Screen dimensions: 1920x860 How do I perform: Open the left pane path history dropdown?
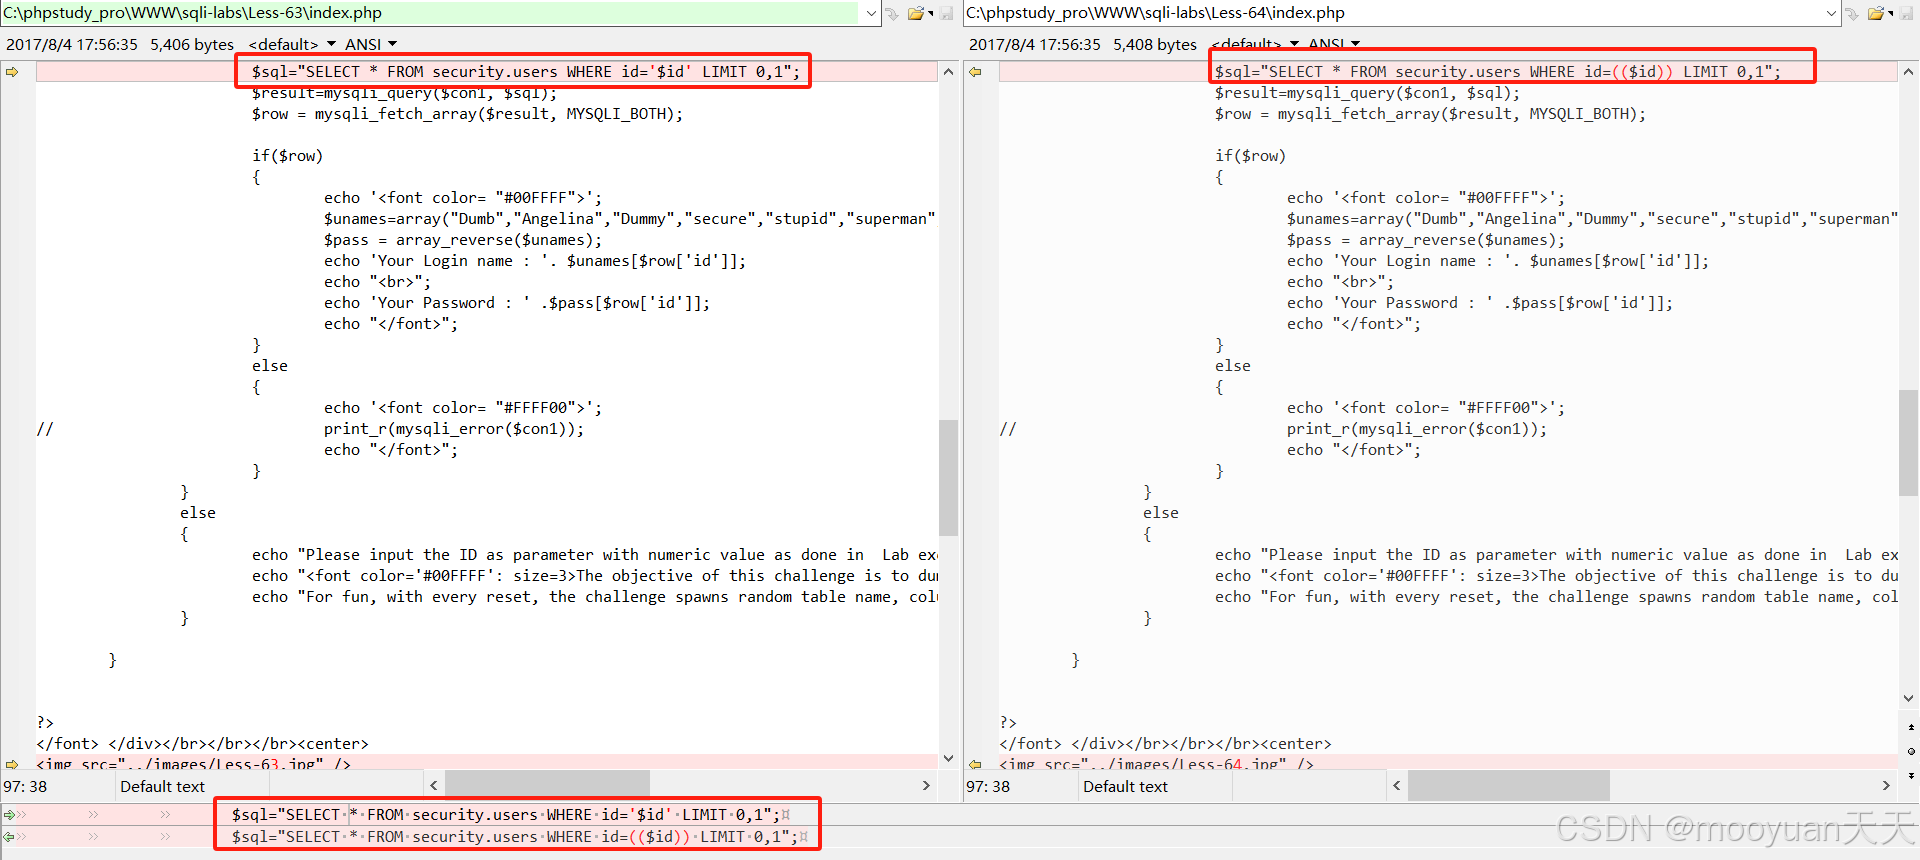click(x=871, y=14)
